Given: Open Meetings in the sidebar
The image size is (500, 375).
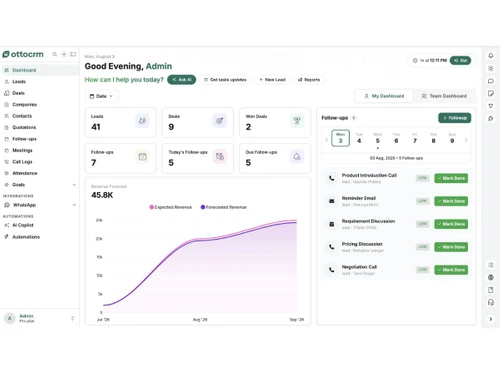Looking at the screenshot, I should click(40, 150).
